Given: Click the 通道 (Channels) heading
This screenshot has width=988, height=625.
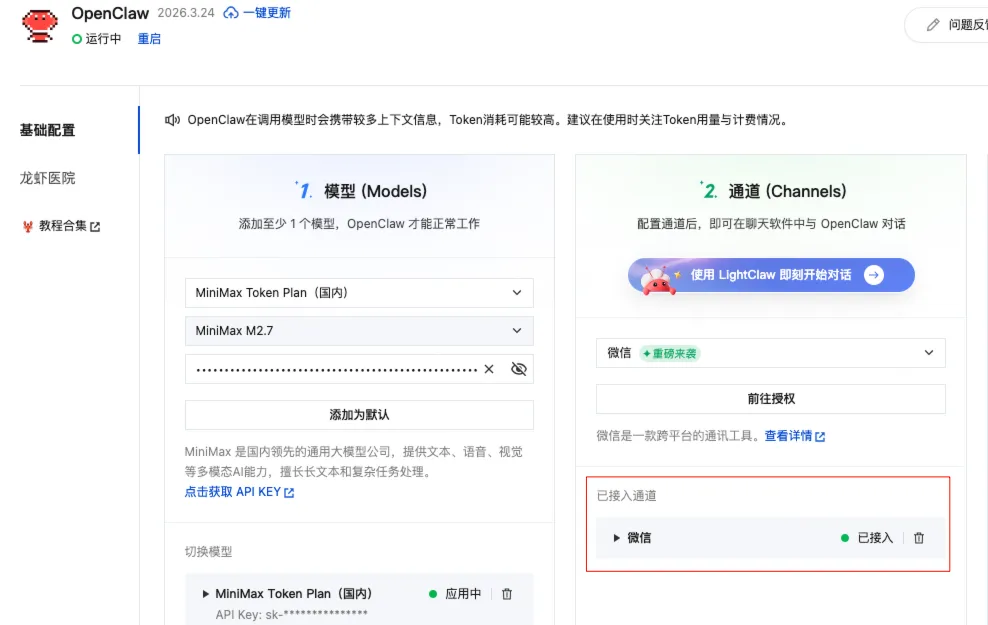Looking at the screenshot, I should point(787,191).
